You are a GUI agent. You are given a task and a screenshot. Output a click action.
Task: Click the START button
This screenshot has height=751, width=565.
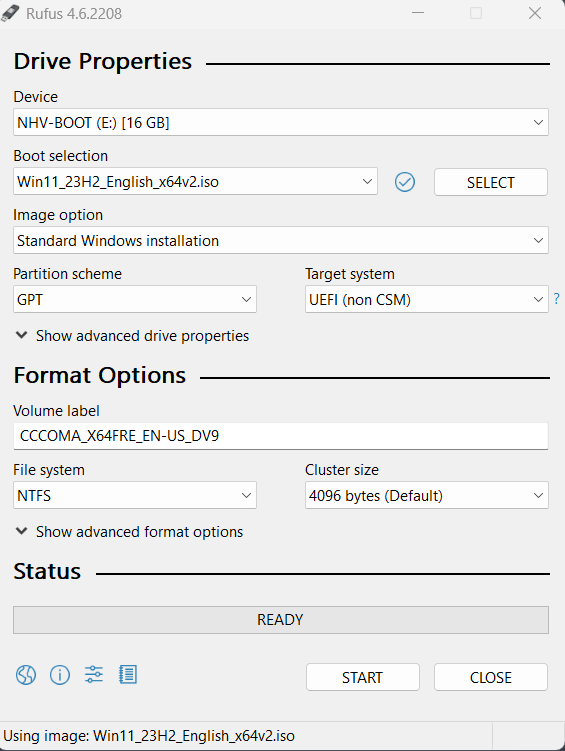(362, 677)
